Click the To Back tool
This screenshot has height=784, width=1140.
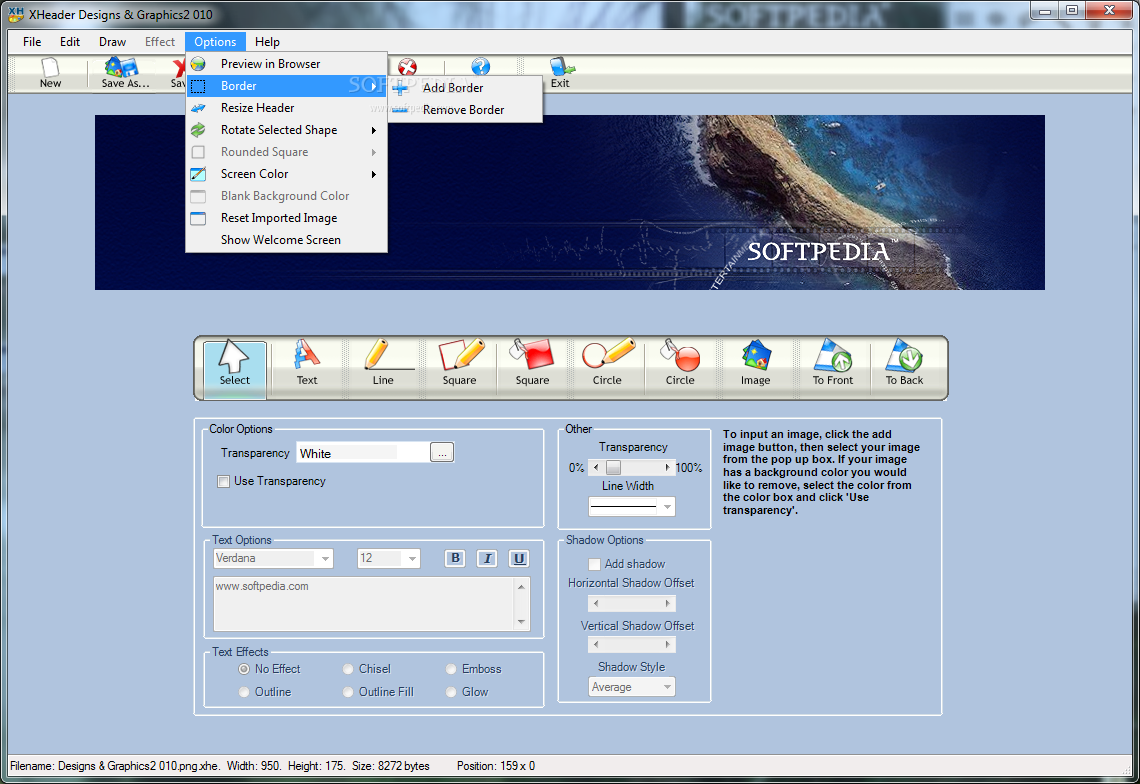pos(904,363)
